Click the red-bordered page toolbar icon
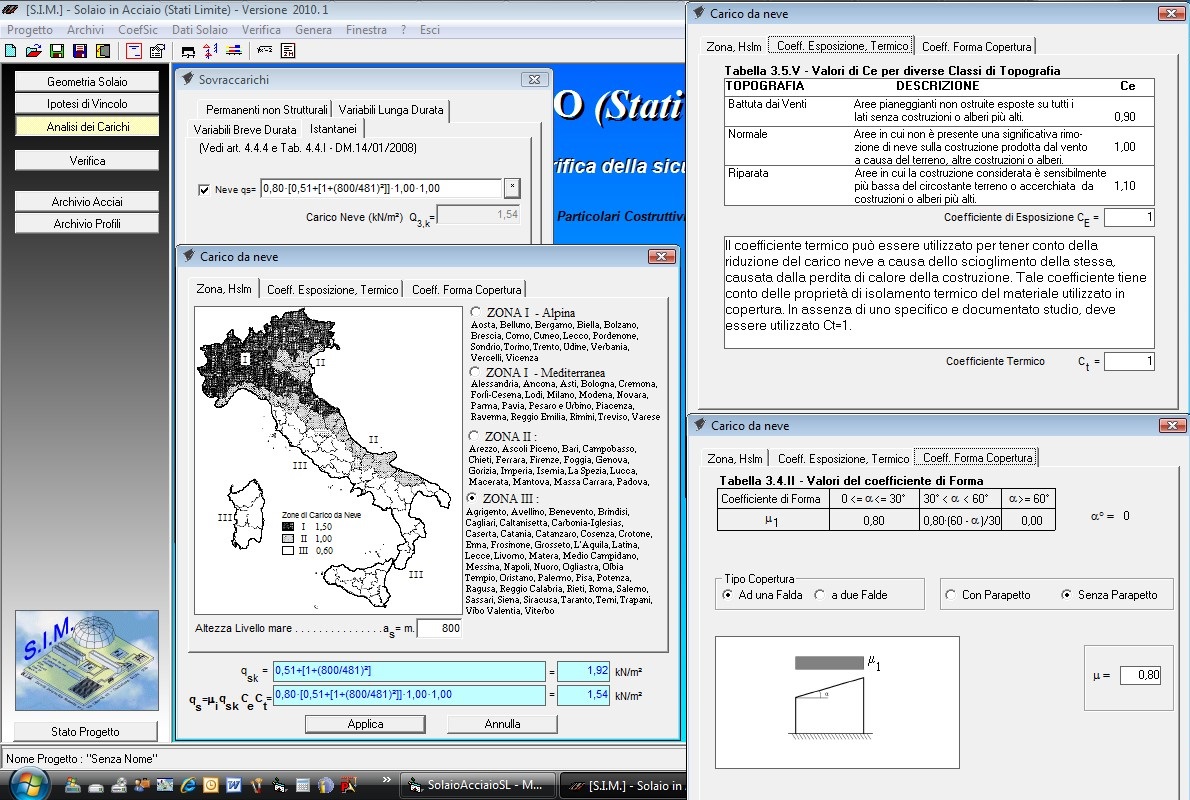This screenshot has height=800, width=1190. (x=134, y=51)
